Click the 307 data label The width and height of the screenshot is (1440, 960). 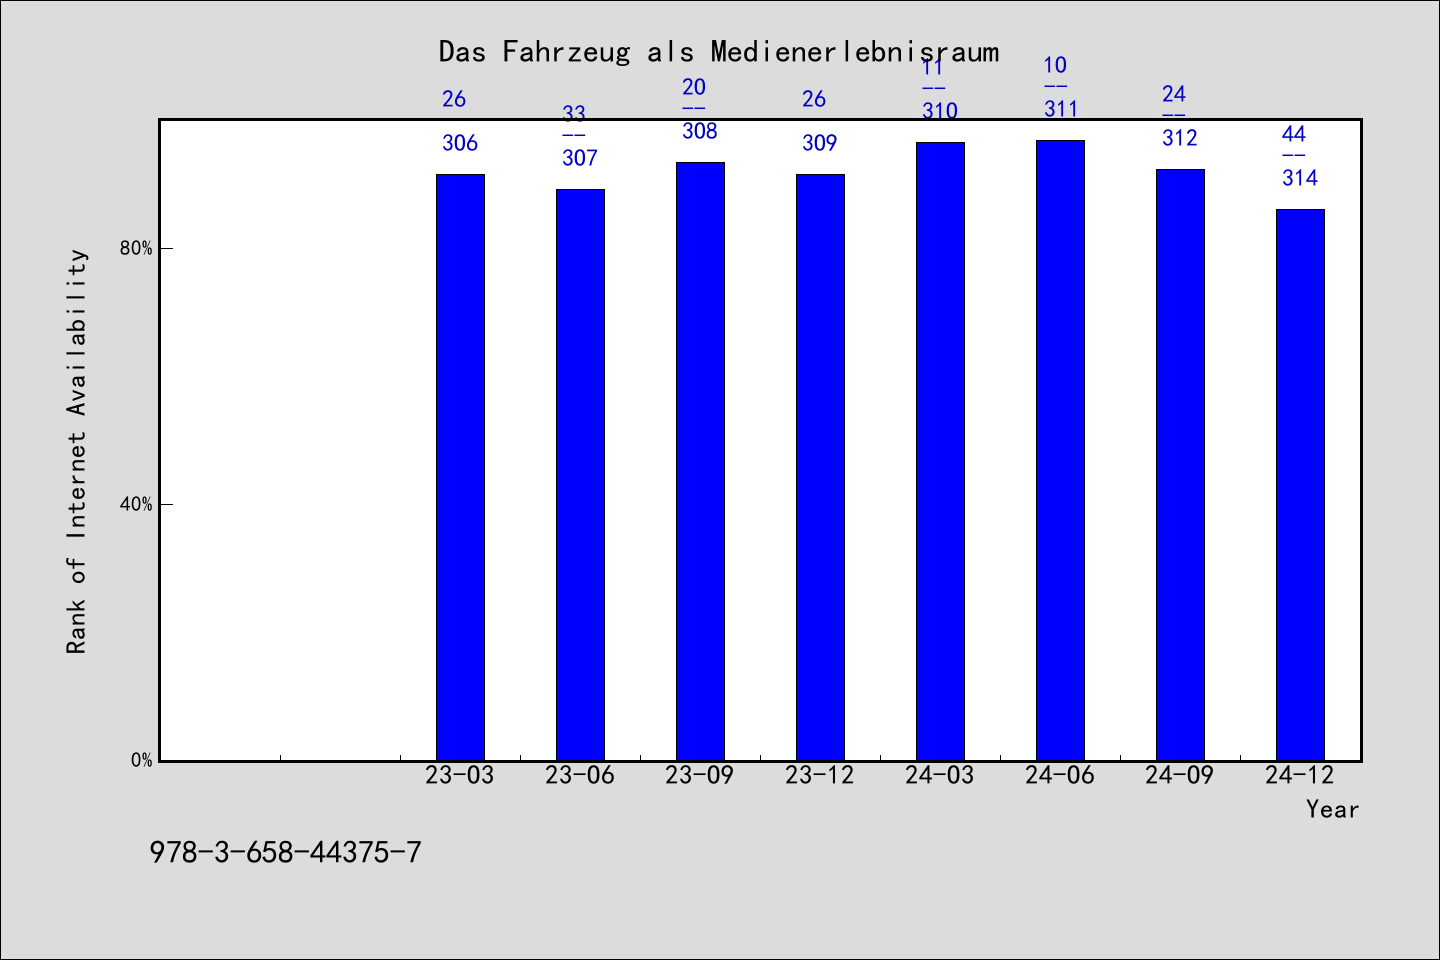point(580,158)
